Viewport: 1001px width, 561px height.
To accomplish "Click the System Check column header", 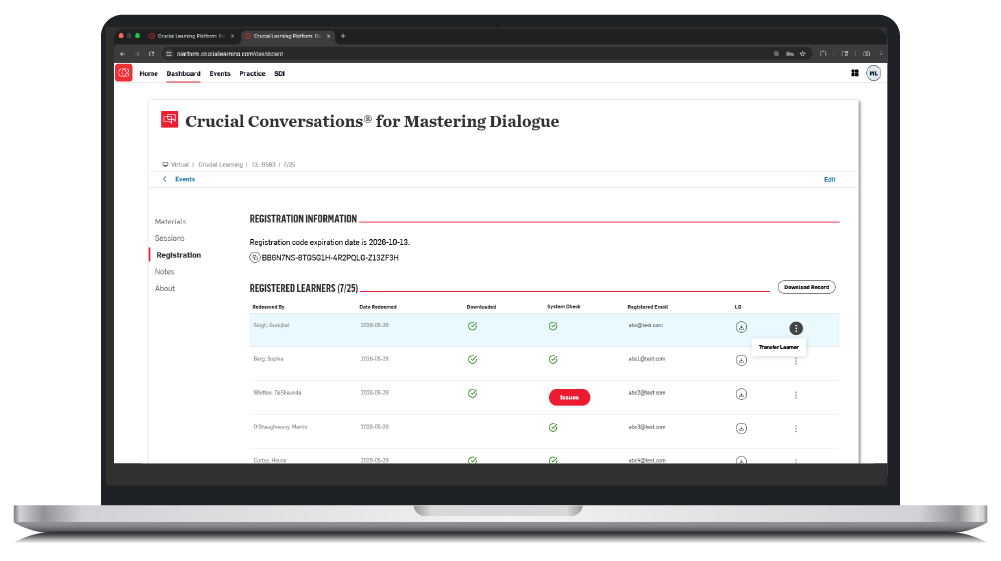I will pyautogui.click(x=564, y=306).
